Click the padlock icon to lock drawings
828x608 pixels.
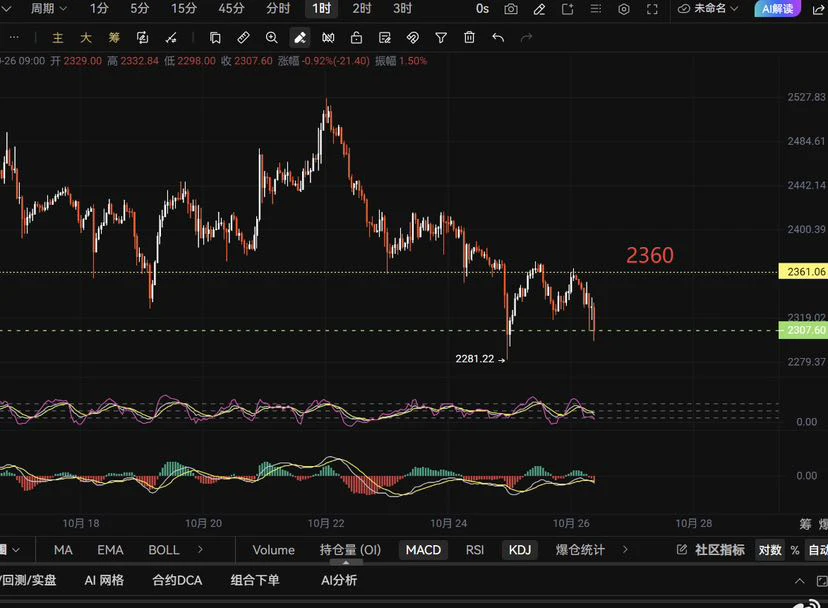(x=356, y=38)
